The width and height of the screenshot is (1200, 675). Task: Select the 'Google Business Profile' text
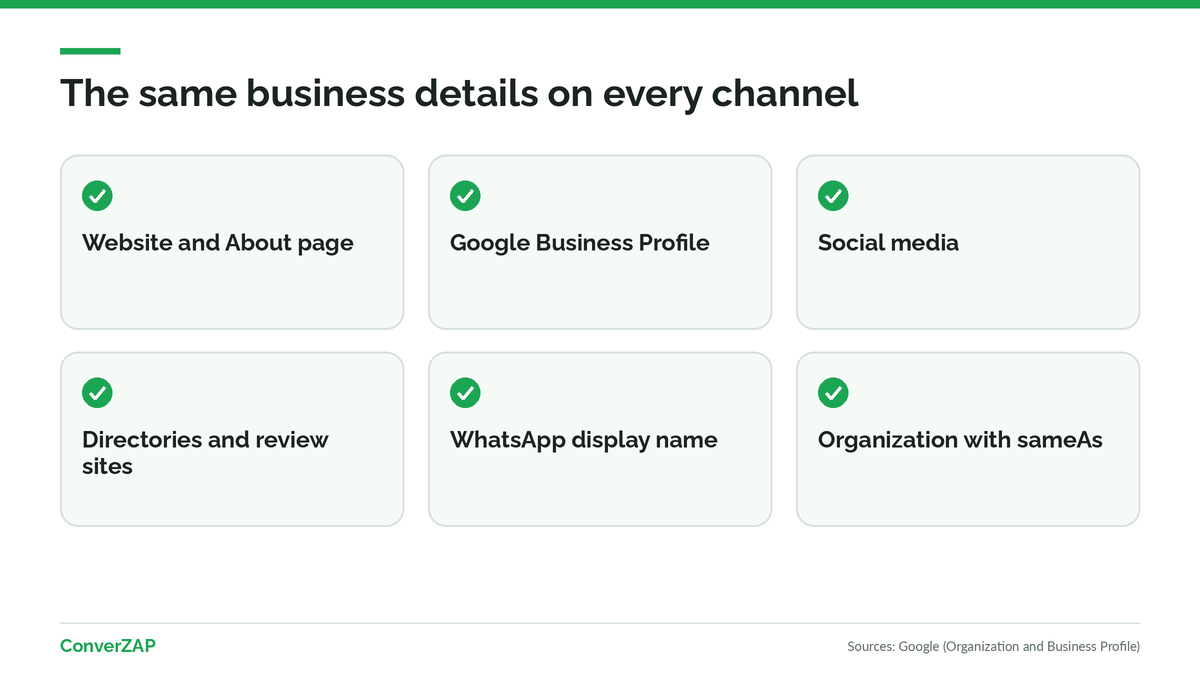click(580, 243)
